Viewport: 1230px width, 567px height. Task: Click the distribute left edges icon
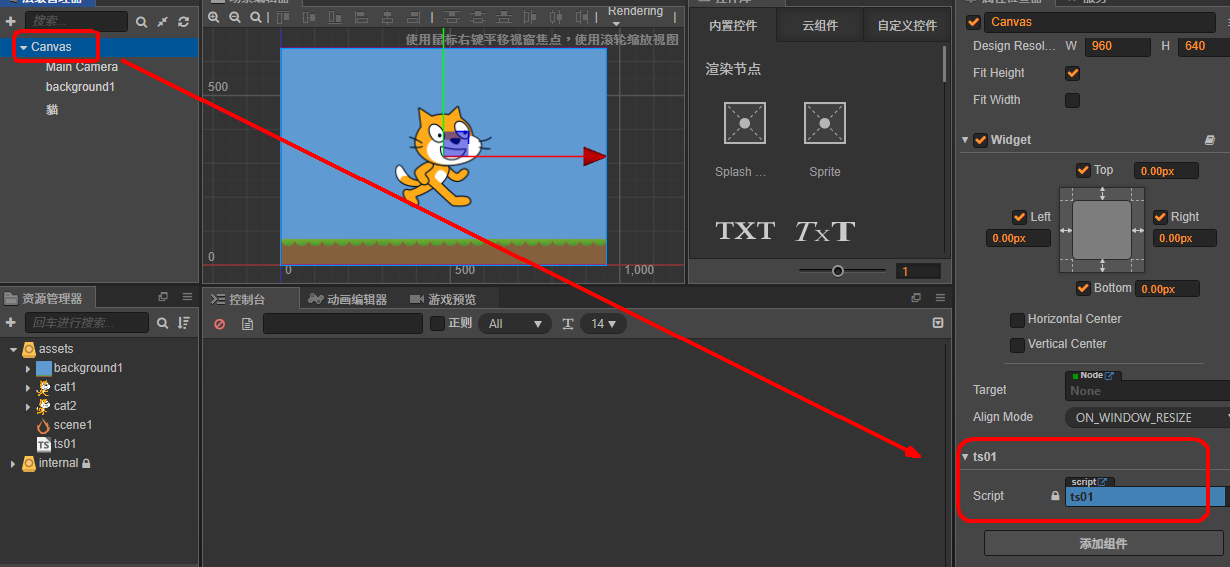point(530,17)
